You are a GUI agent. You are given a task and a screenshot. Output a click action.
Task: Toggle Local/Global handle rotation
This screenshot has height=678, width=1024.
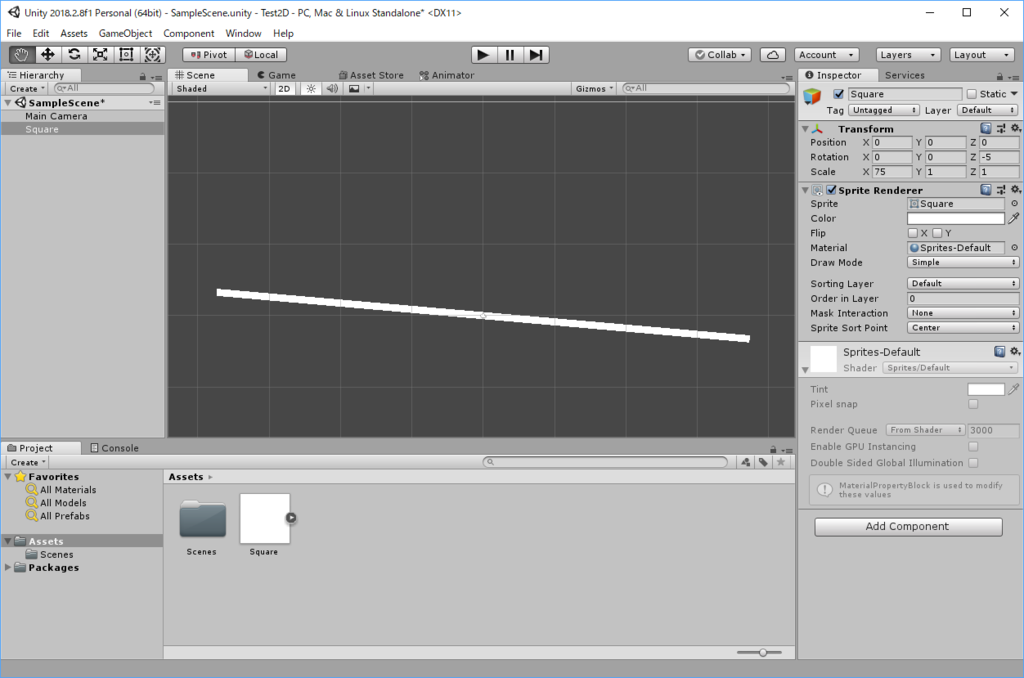pos(261,55)
